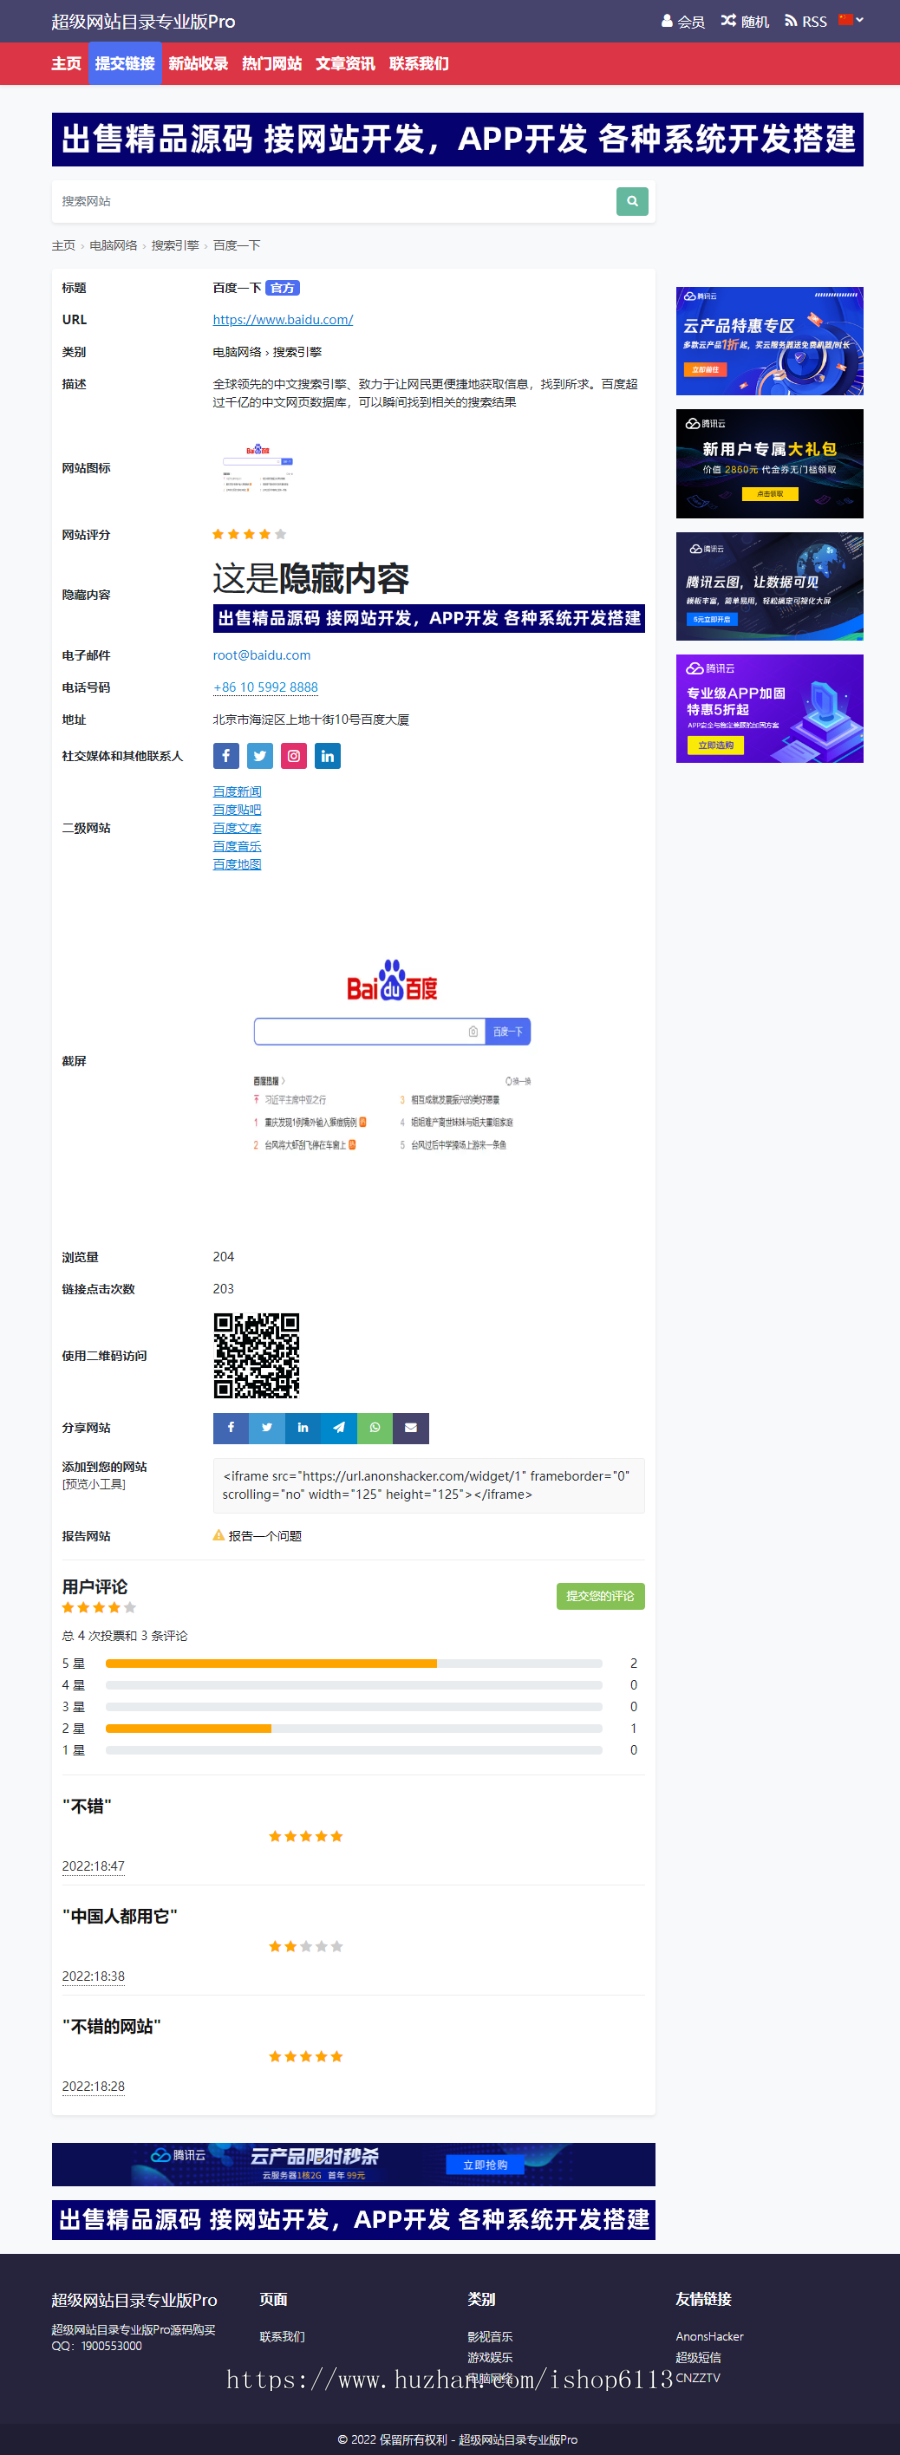The height and width of the screenshot is (2455, 900).
Task: Click the 随机 link in top bar
Action: [755, 21]
